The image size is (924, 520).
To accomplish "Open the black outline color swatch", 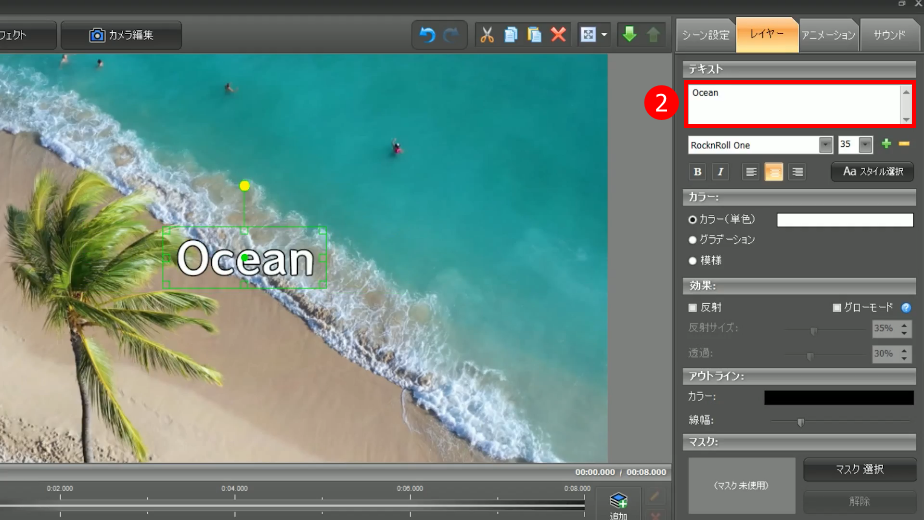I will pos(838,398).
